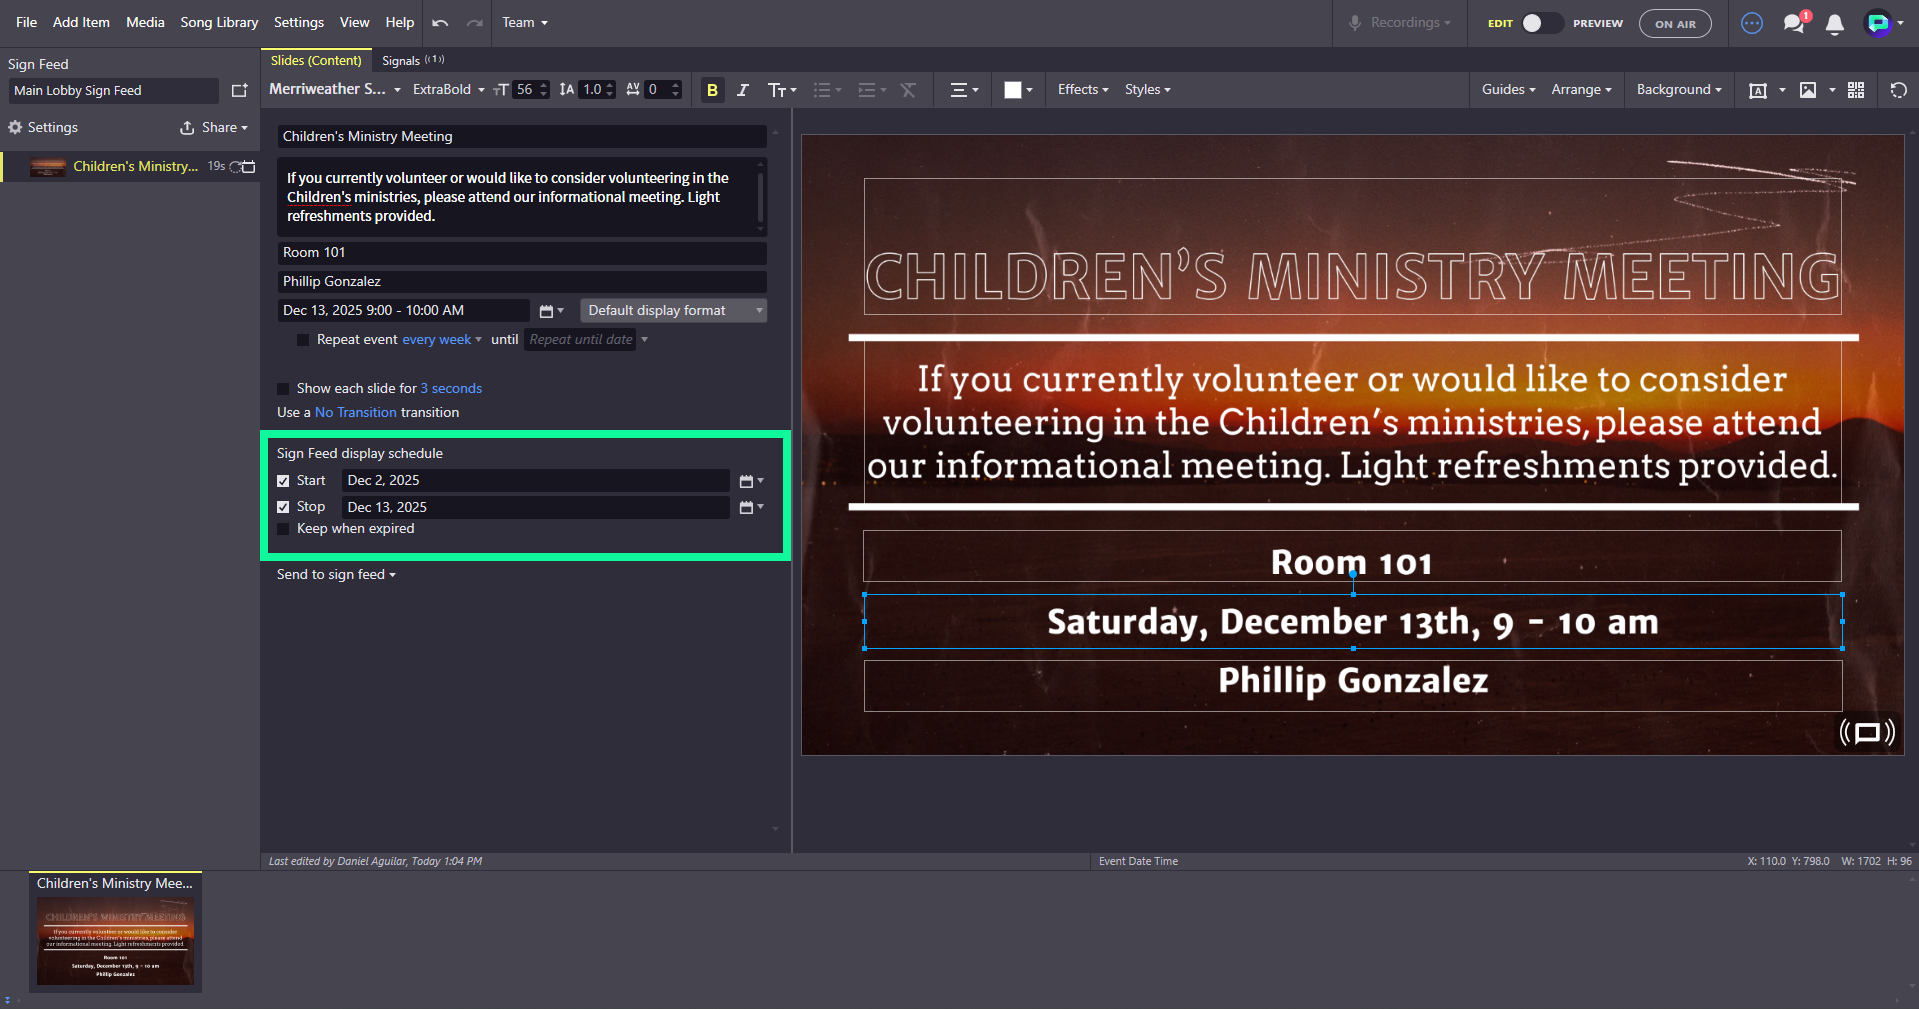Uncheck the Start schedule checkbox
The image size is (1919, 1009).
[283, 481]
